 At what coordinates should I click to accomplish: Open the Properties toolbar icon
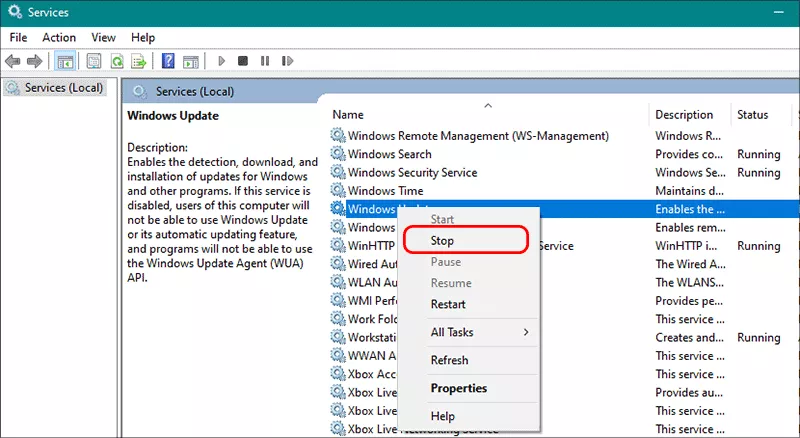point(94,61)
